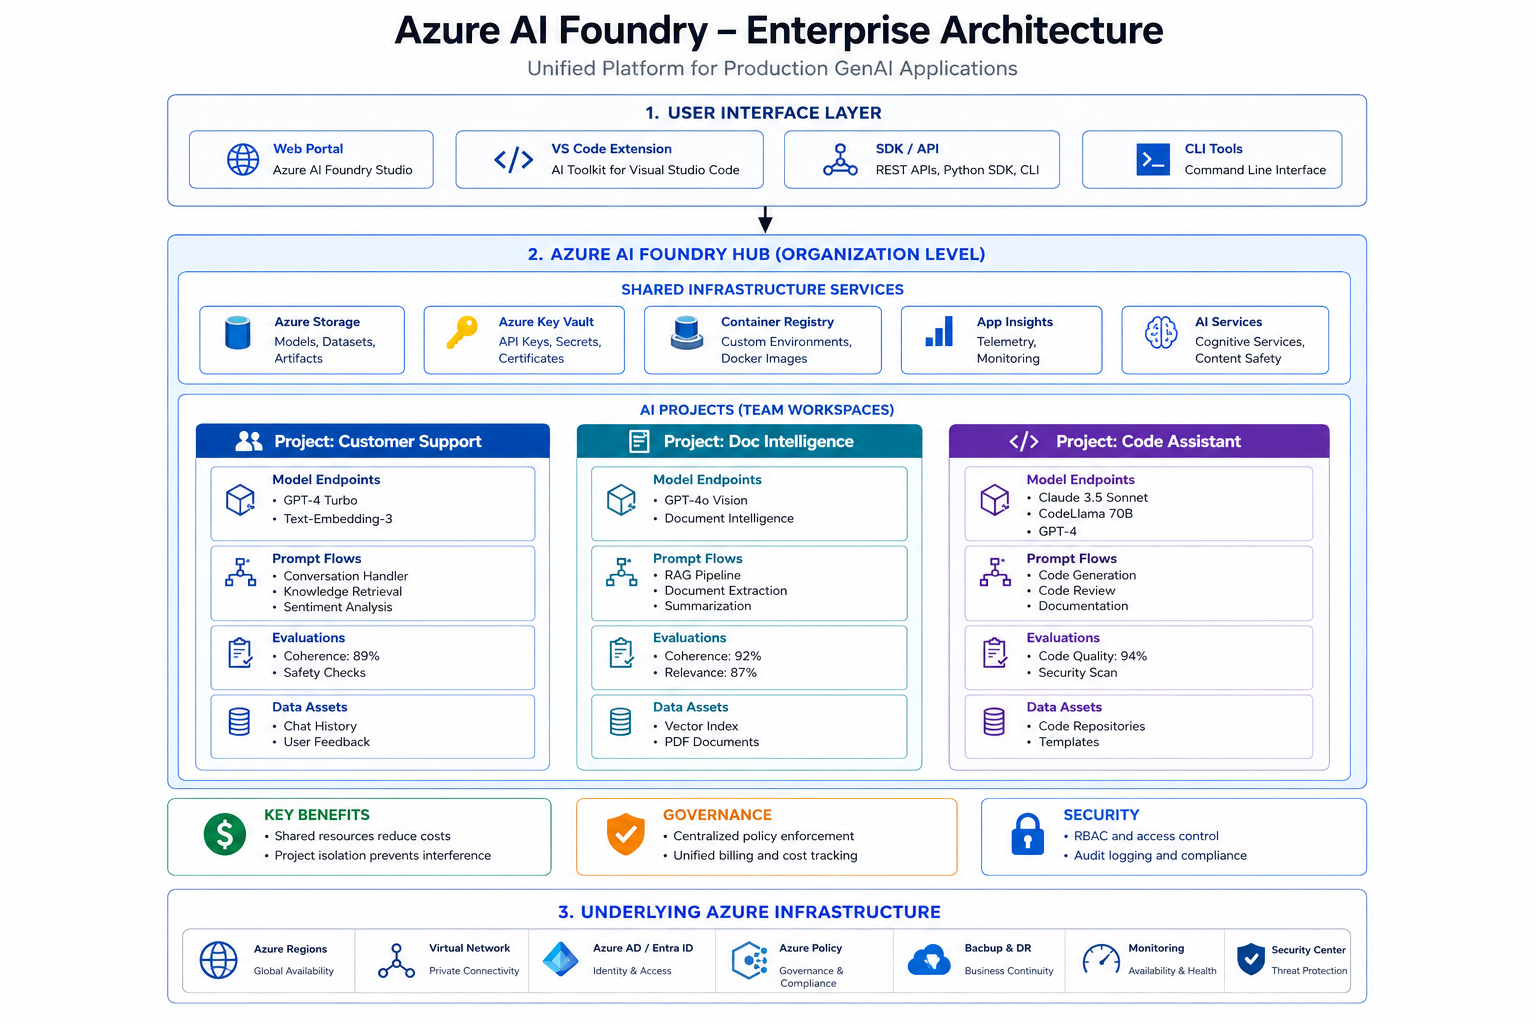Click the Azure Storage cylinder icon
Screen dimensions: 1536x1024
[x=238, y=333]
